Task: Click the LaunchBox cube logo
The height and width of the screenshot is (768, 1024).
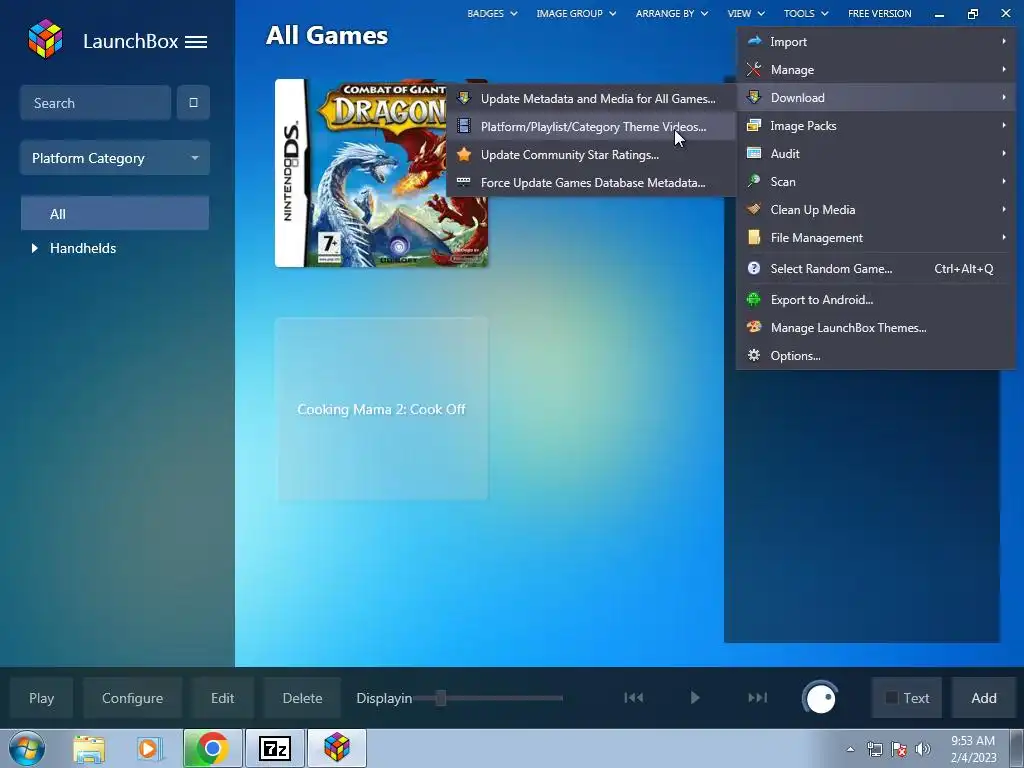Action: (46, 39)
